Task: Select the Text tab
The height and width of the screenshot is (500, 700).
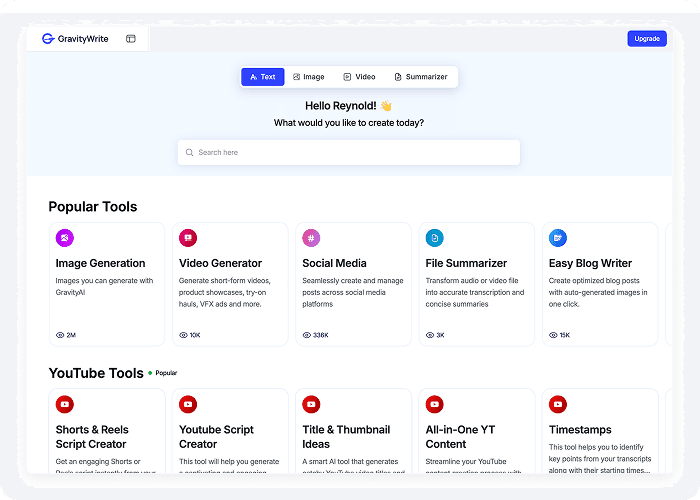Action: pyautogui.click(x=262, y=77)
